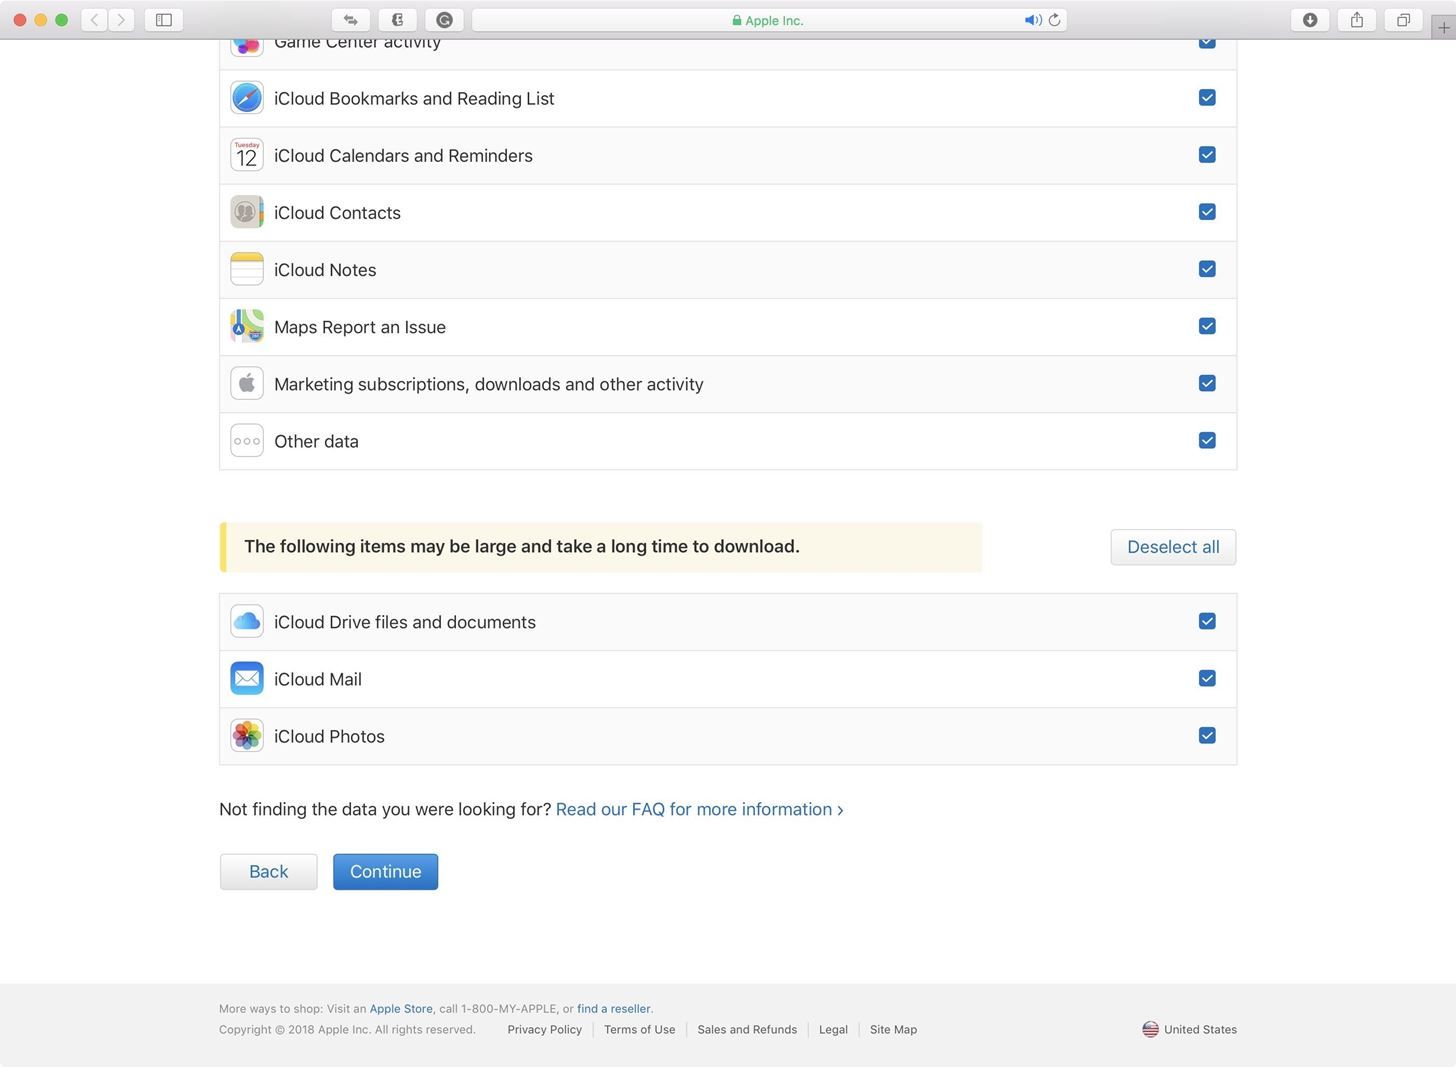The image size is (1456, 1067).
Task: Change region via United States link
Action: 1200,1029
